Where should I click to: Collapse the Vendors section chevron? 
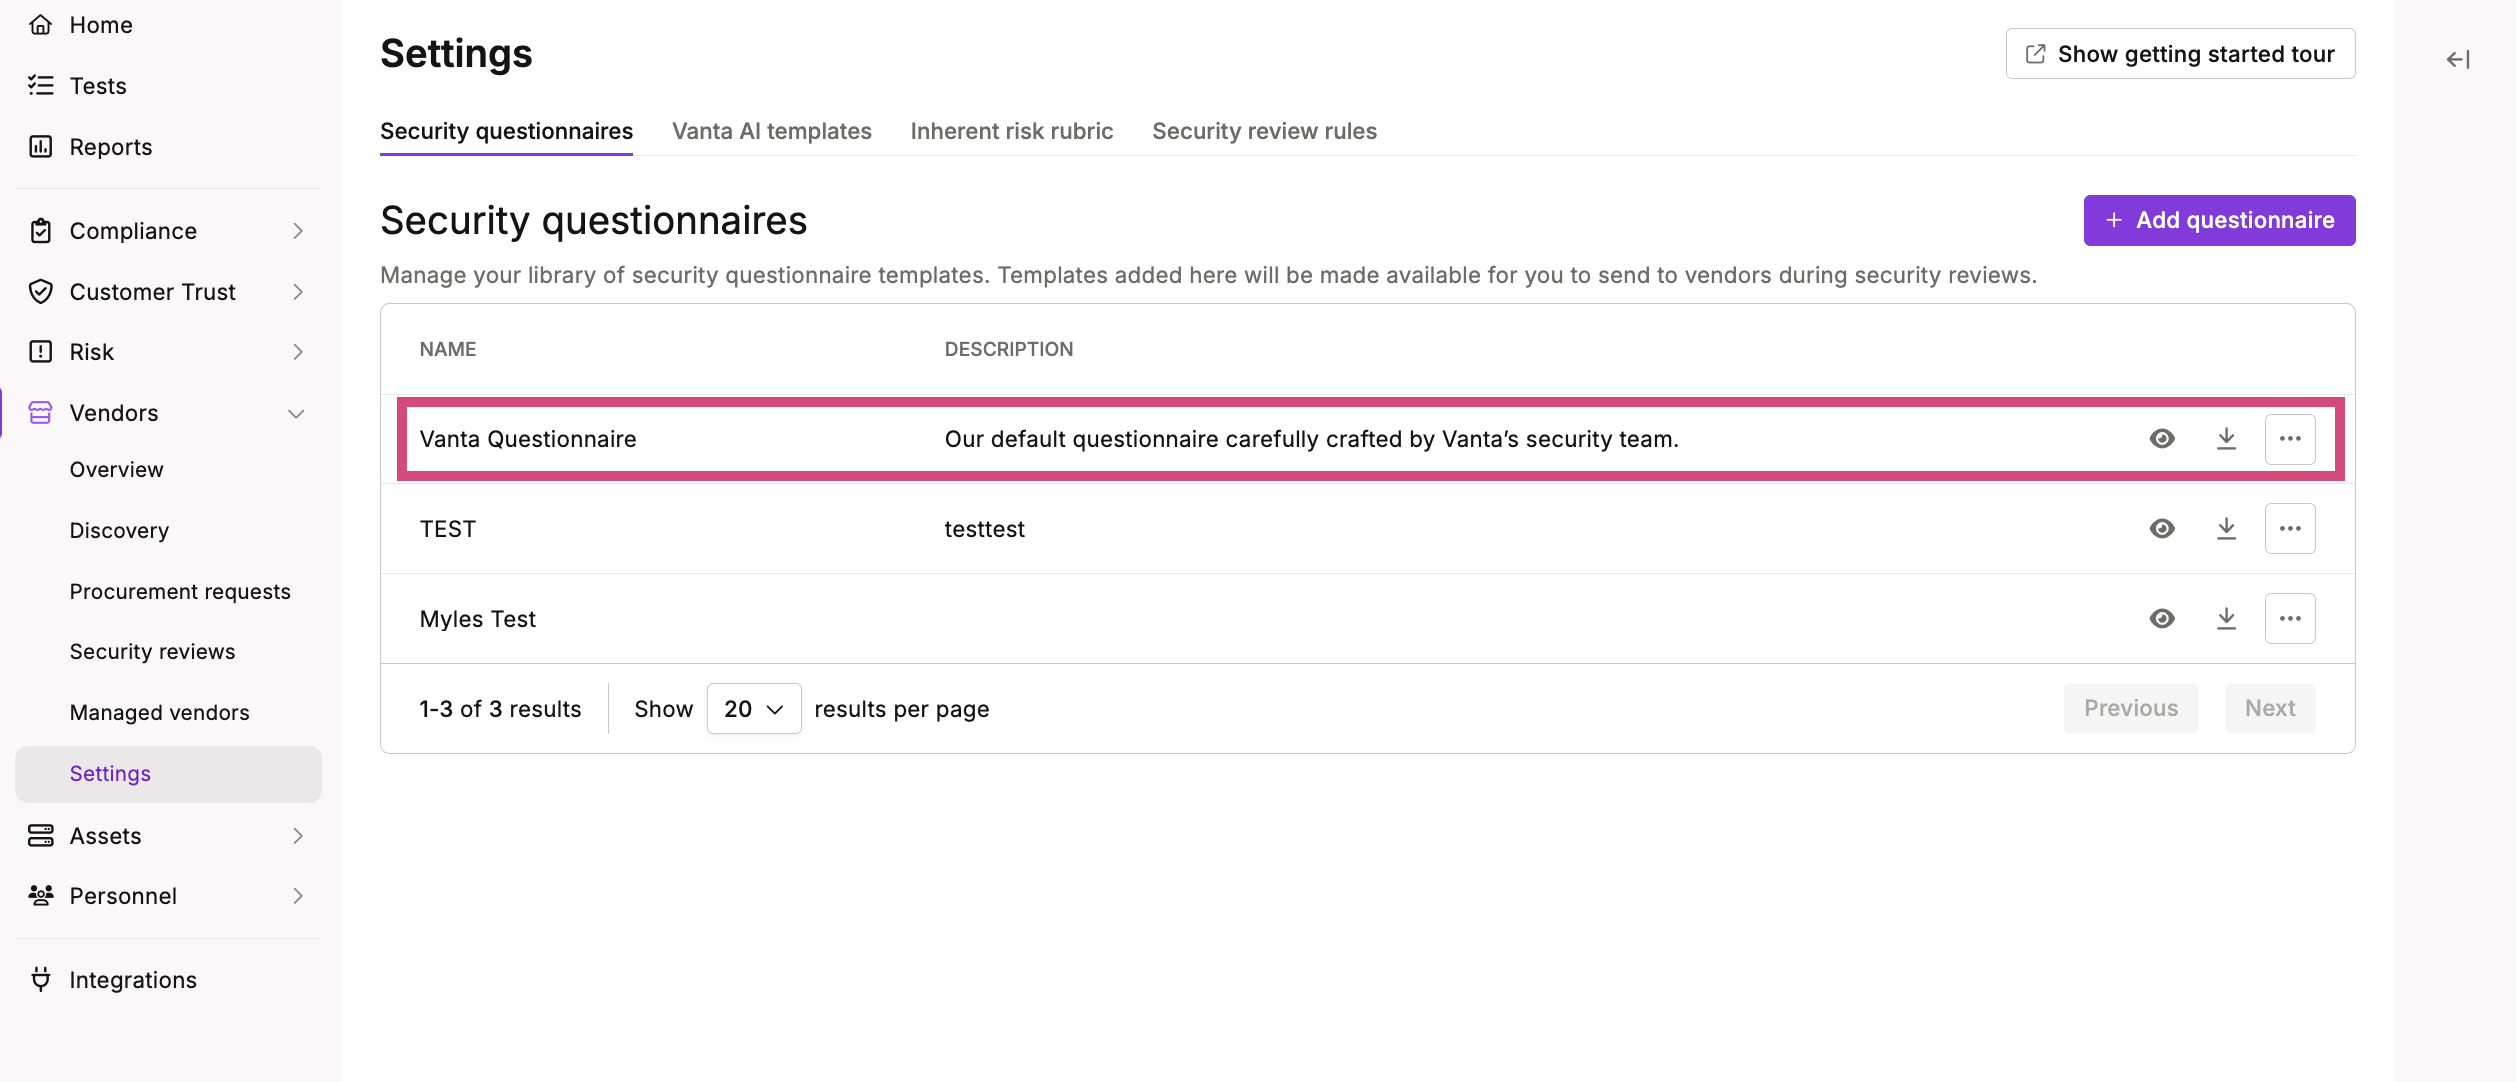click(296, 414)
